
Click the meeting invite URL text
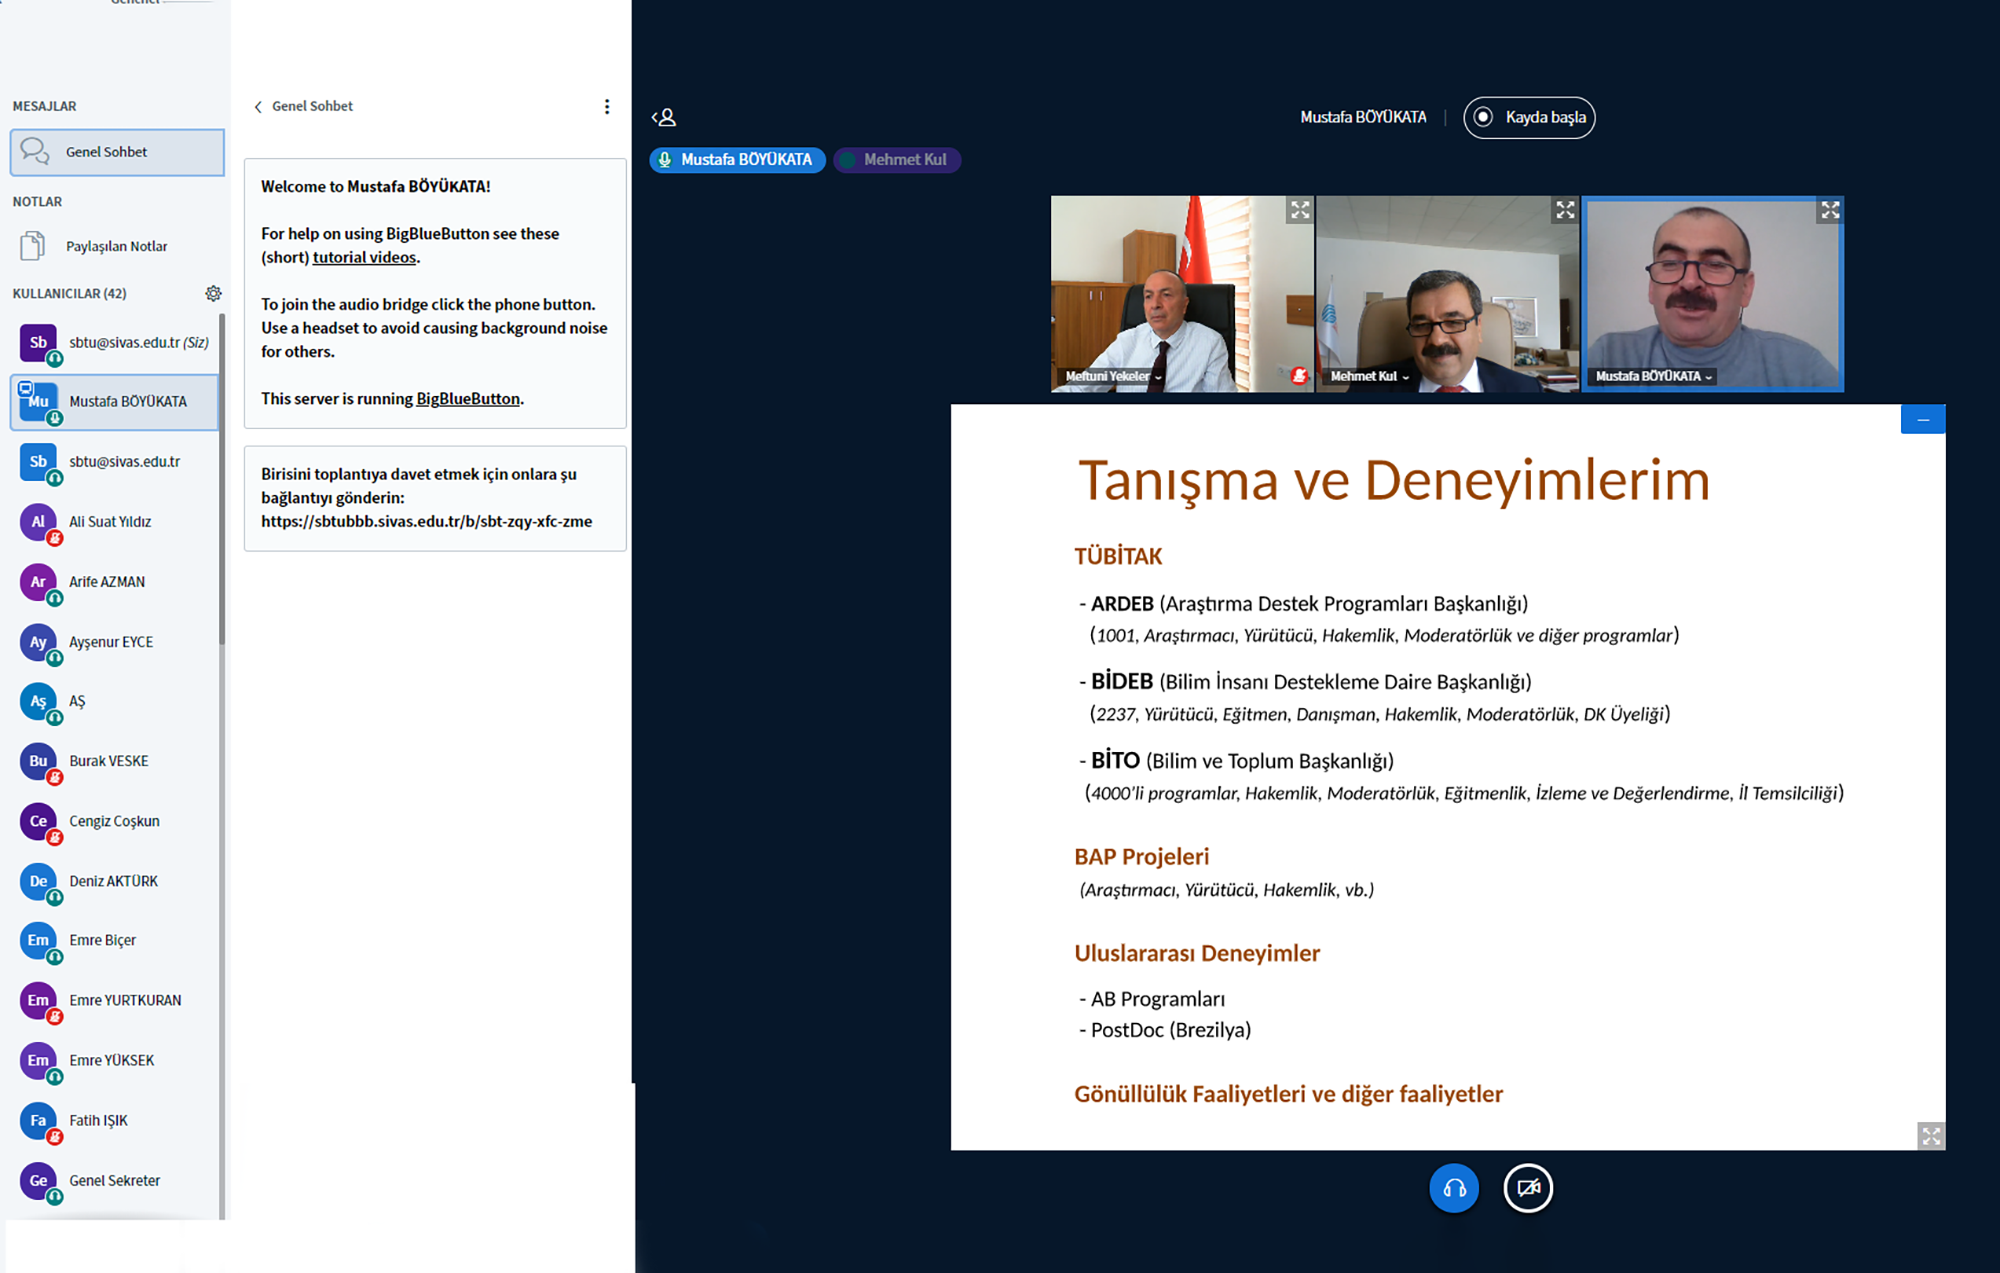(x=427, y=521)
